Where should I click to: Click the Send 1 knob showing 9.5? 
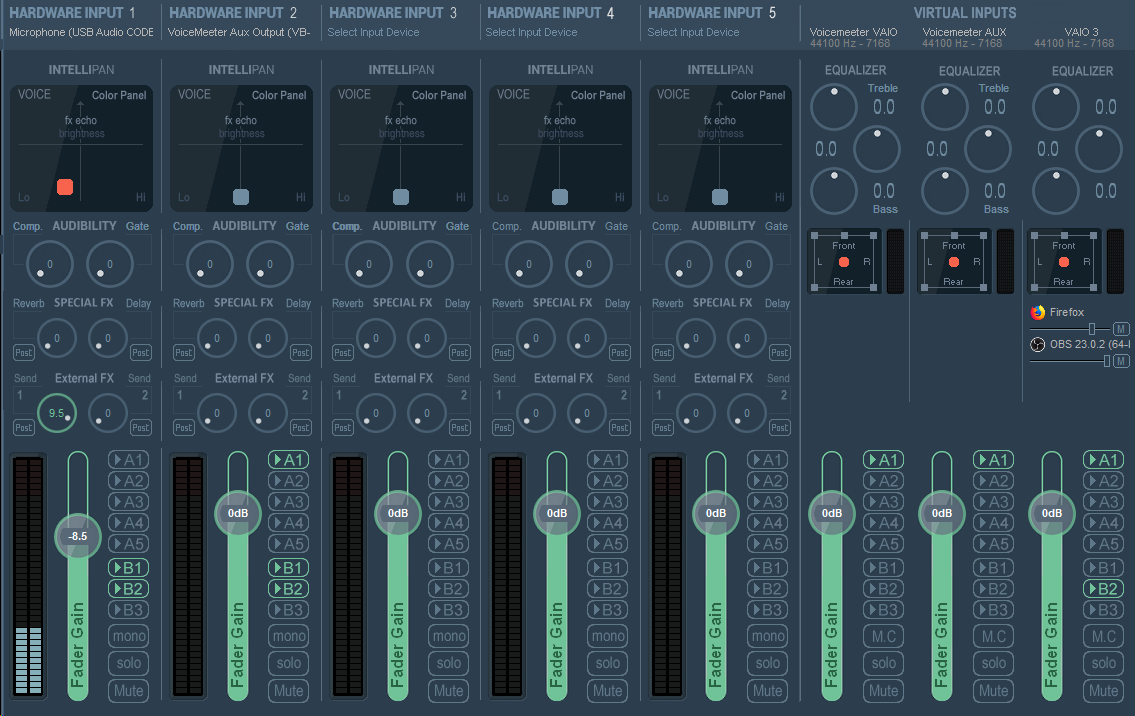click(56, 413)
